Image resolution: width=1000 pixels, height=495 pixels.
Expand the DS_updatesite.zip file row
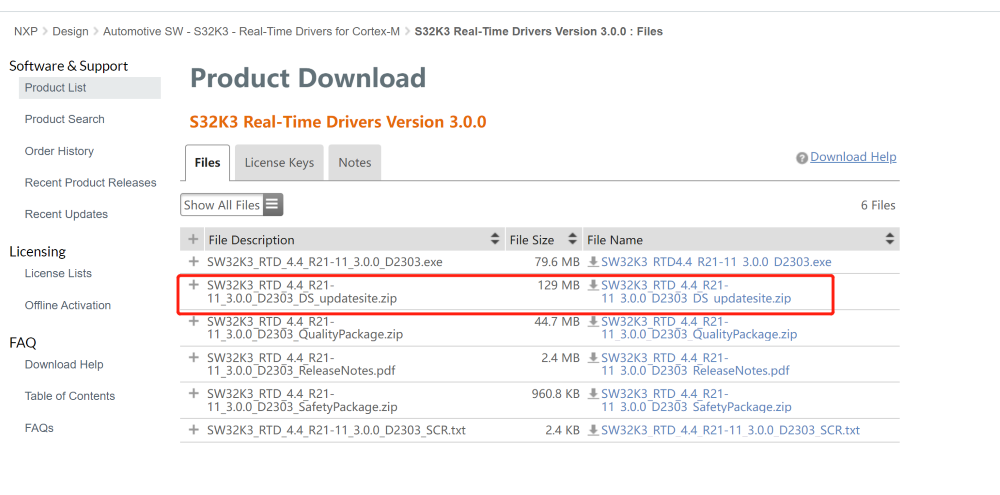pos(193,284)
